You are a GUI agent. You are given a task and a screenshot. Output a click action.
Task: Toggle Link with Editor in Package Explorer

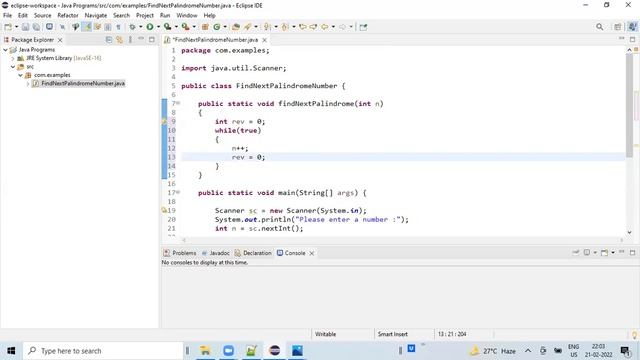point(120,40)
